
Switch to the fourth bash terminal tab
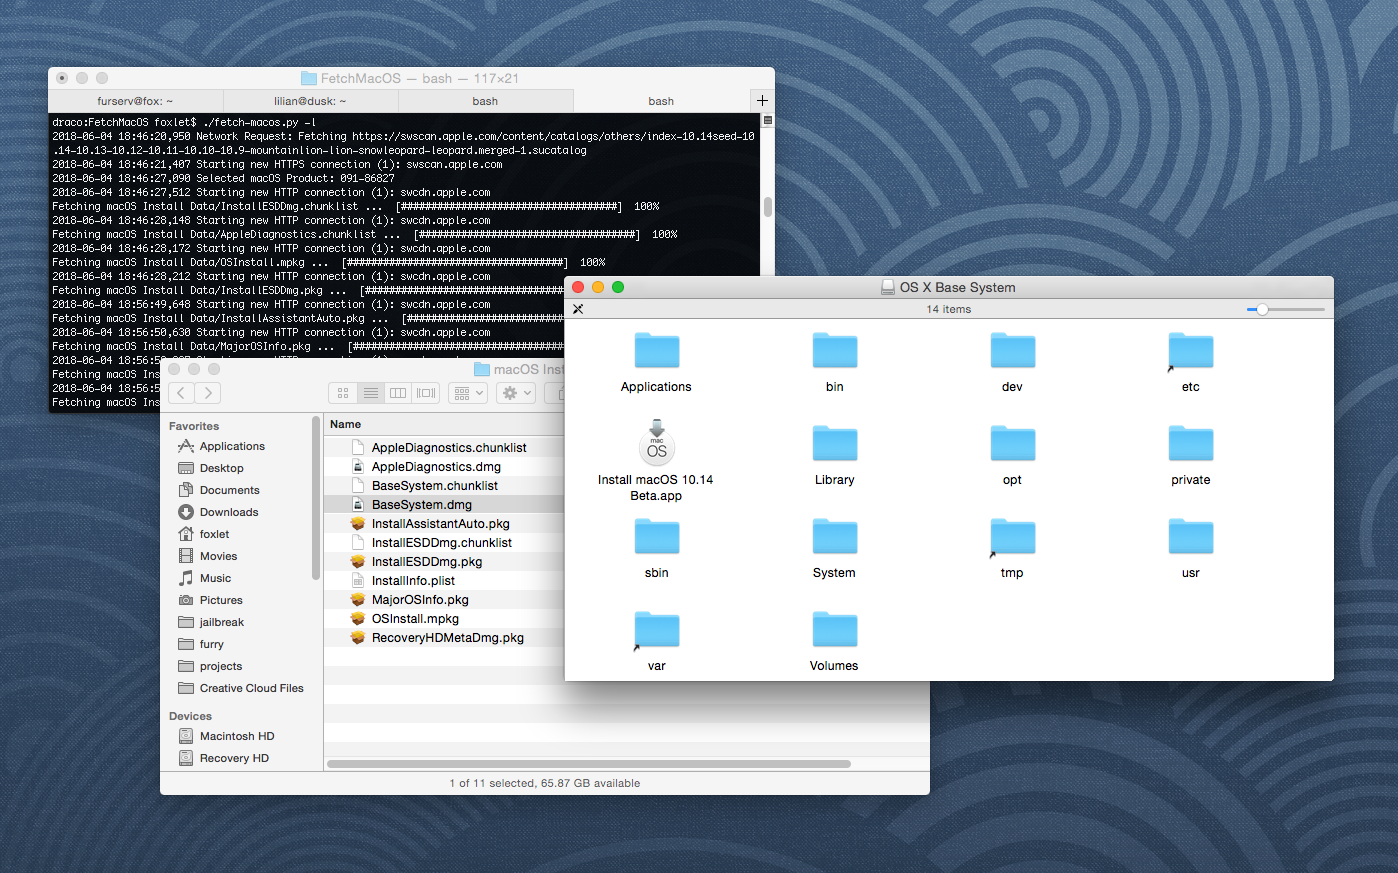click(661, 101)
